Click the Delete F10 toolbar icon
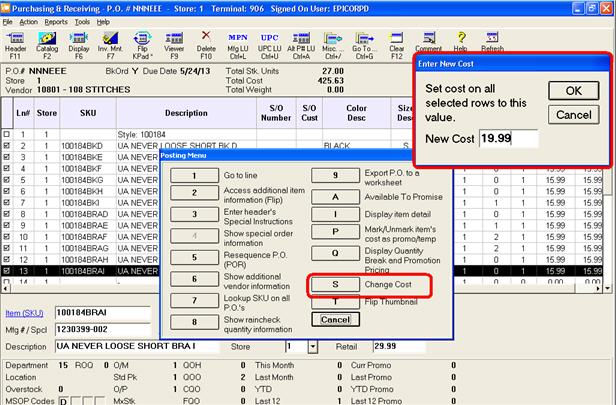The height and width of the screenshot is (405, 616). (205, 40)
